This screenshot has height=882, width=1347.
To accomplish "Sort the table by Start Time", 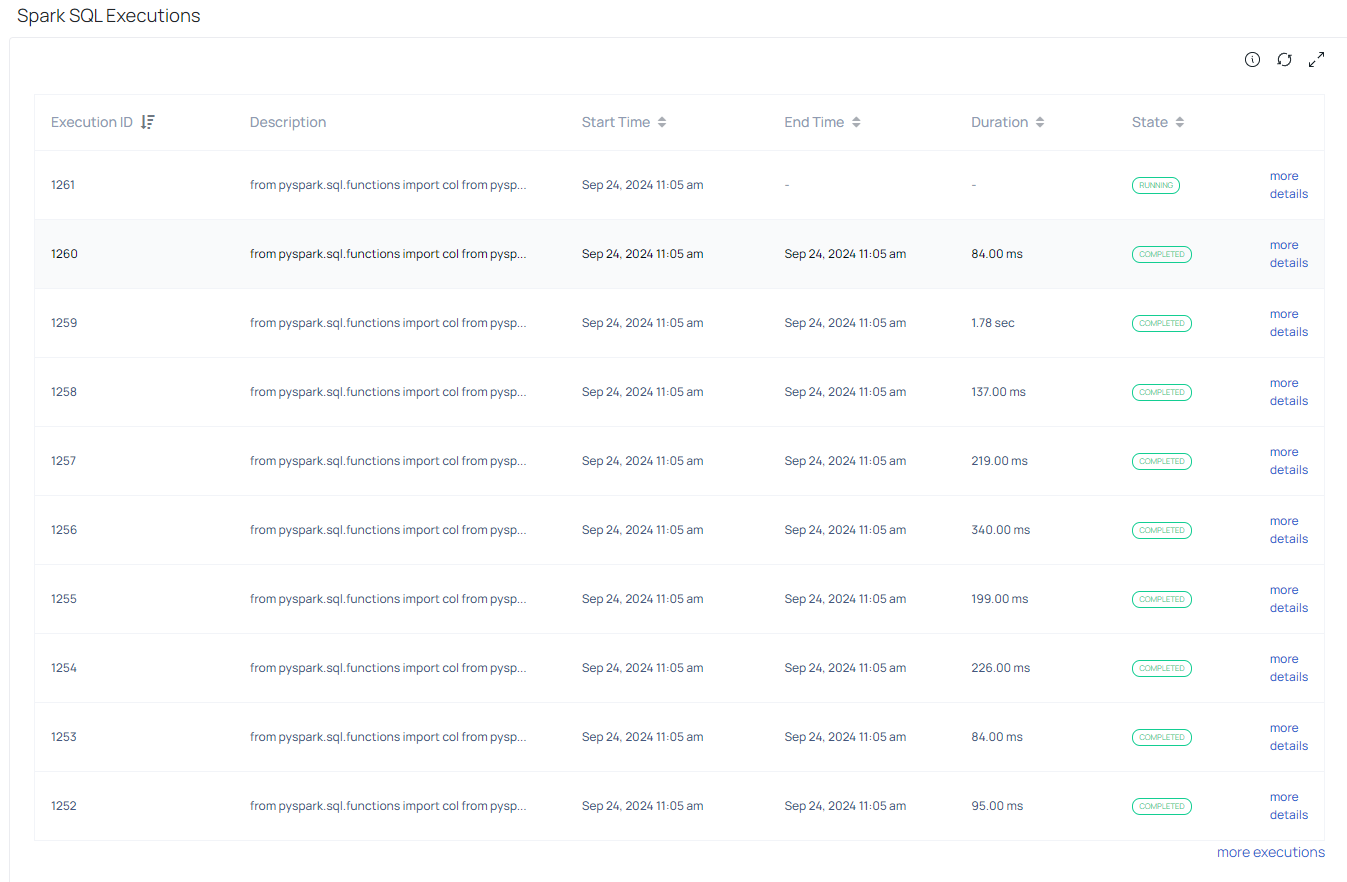I will click(x=662, y=122).
